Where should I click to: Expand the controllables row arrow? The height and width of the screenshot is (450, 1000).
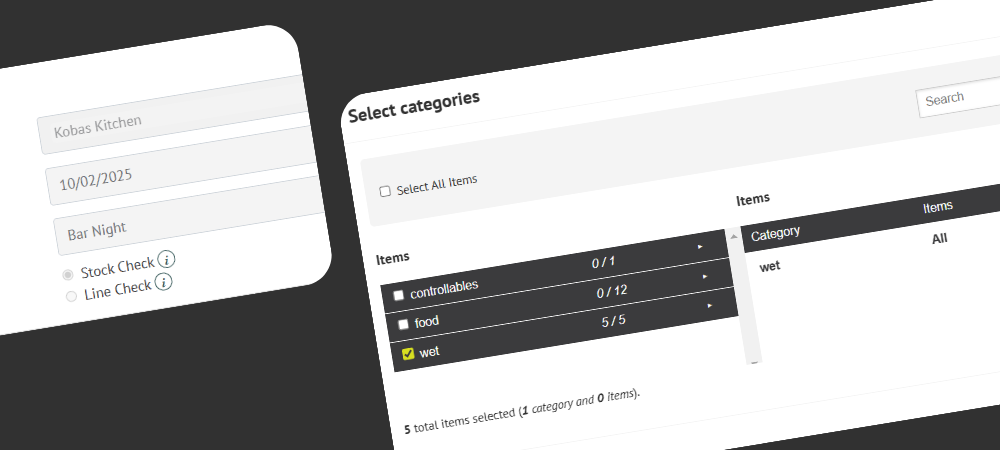click(700, 246)
